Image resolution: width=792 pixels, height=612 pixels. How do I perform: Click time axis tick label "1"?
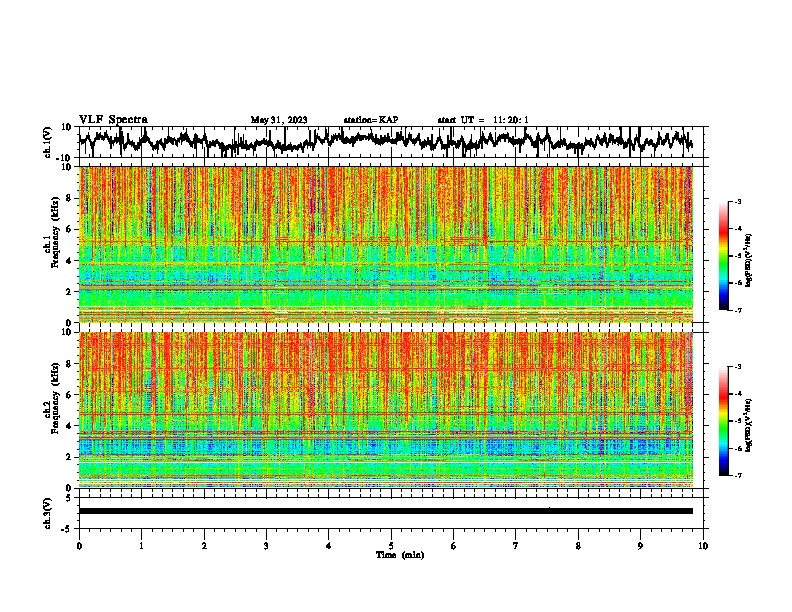[x=141, y=546]
